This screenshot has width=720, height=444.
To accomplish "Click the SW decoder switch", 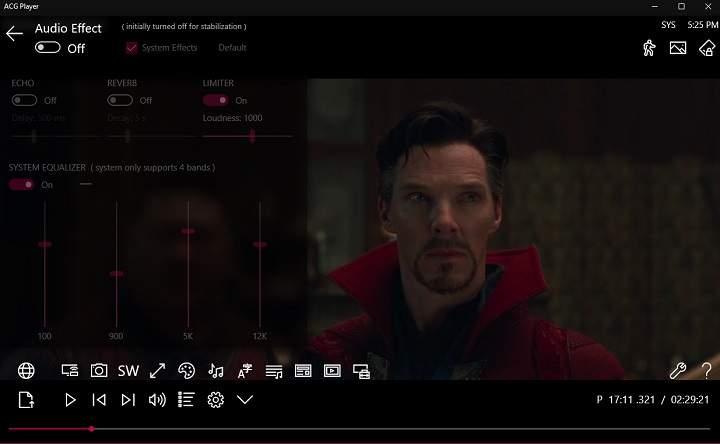I will tap(128, 371).
